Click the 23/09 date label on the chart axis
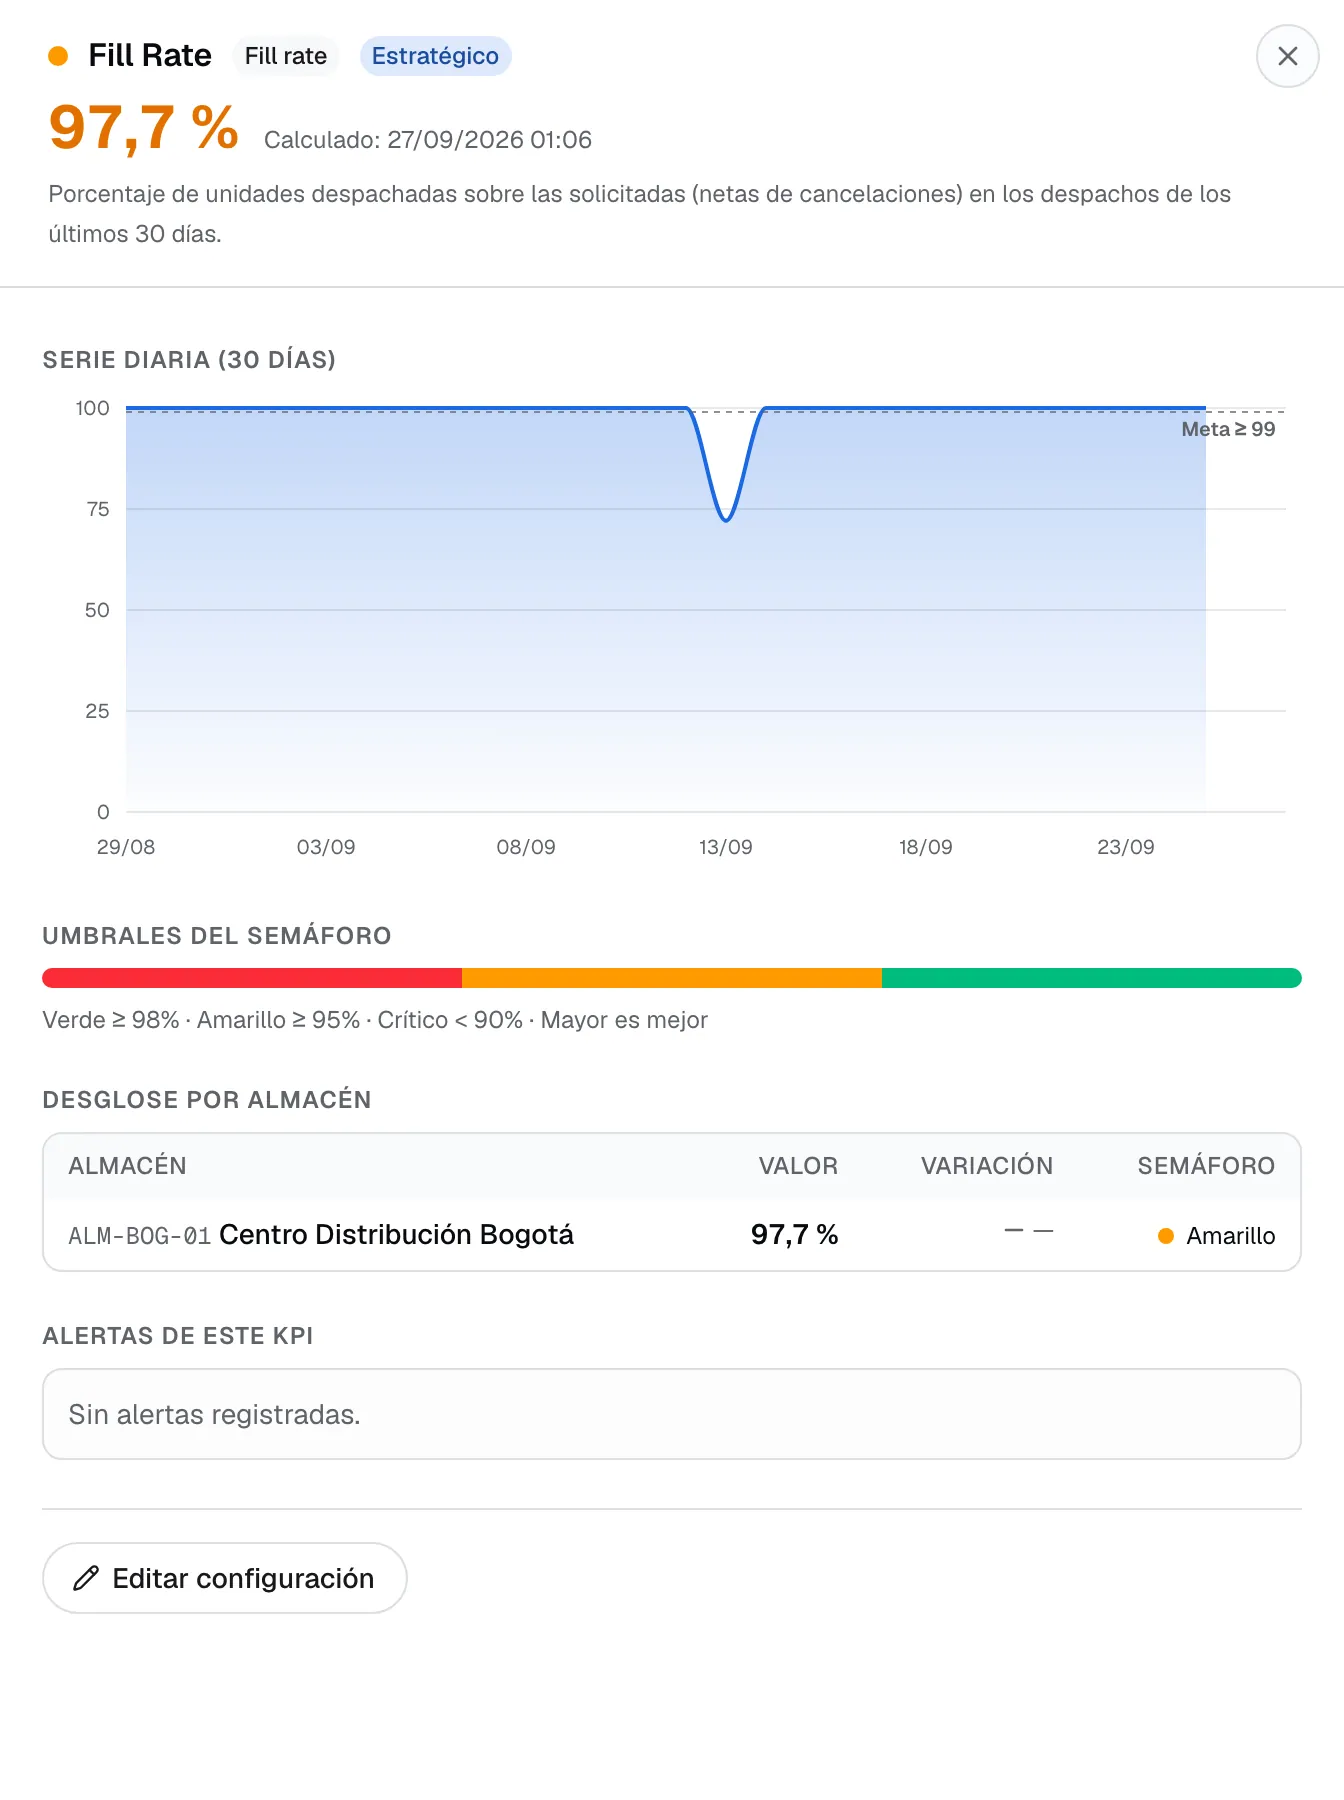Screen dimensions: 1344x1800 1126,847
